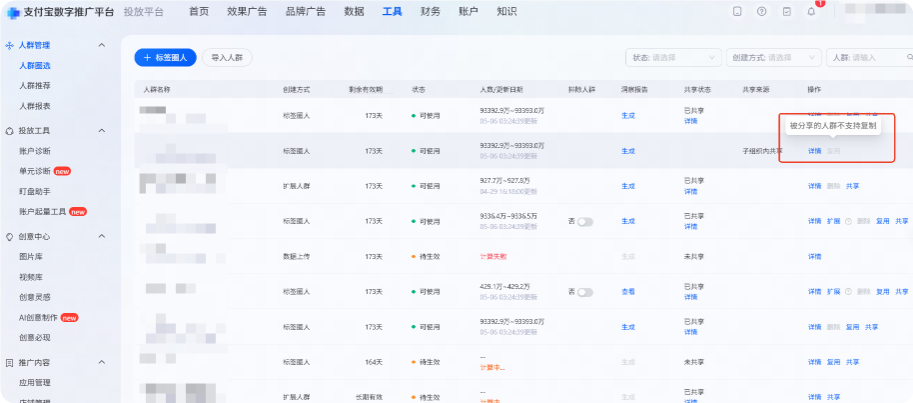Screen dimensions: 913x403
Task: Open the help question-mark icon in top bar
Action: (762, 12)
